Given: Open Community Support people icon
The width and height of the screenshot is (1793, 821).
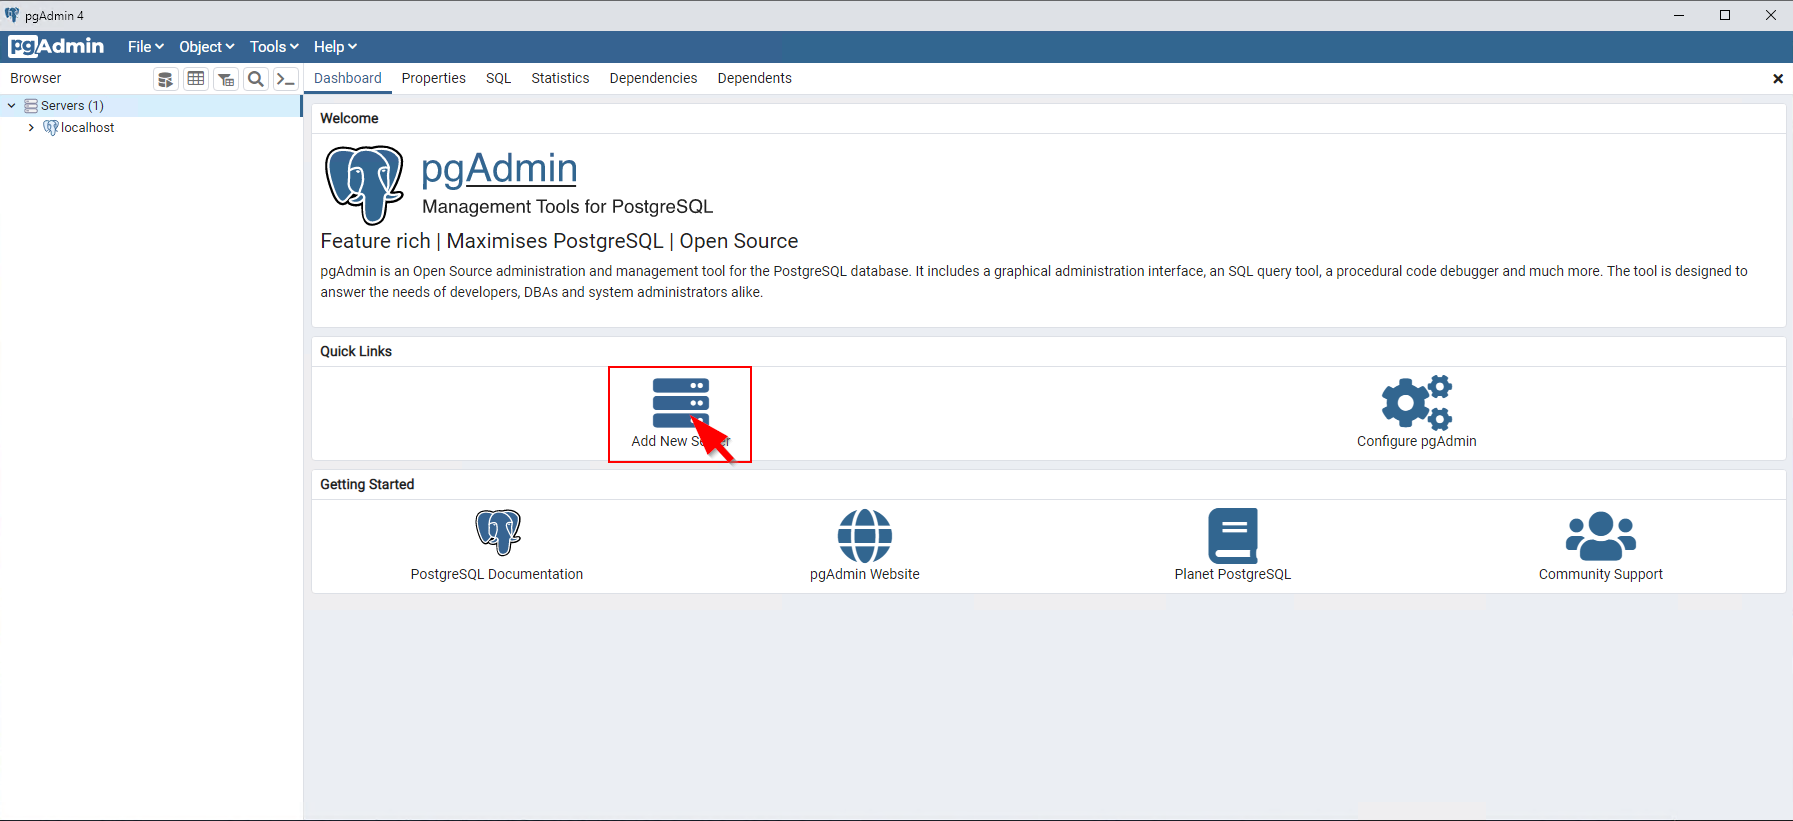Looking at the screenshot, I should point(1601,536).
